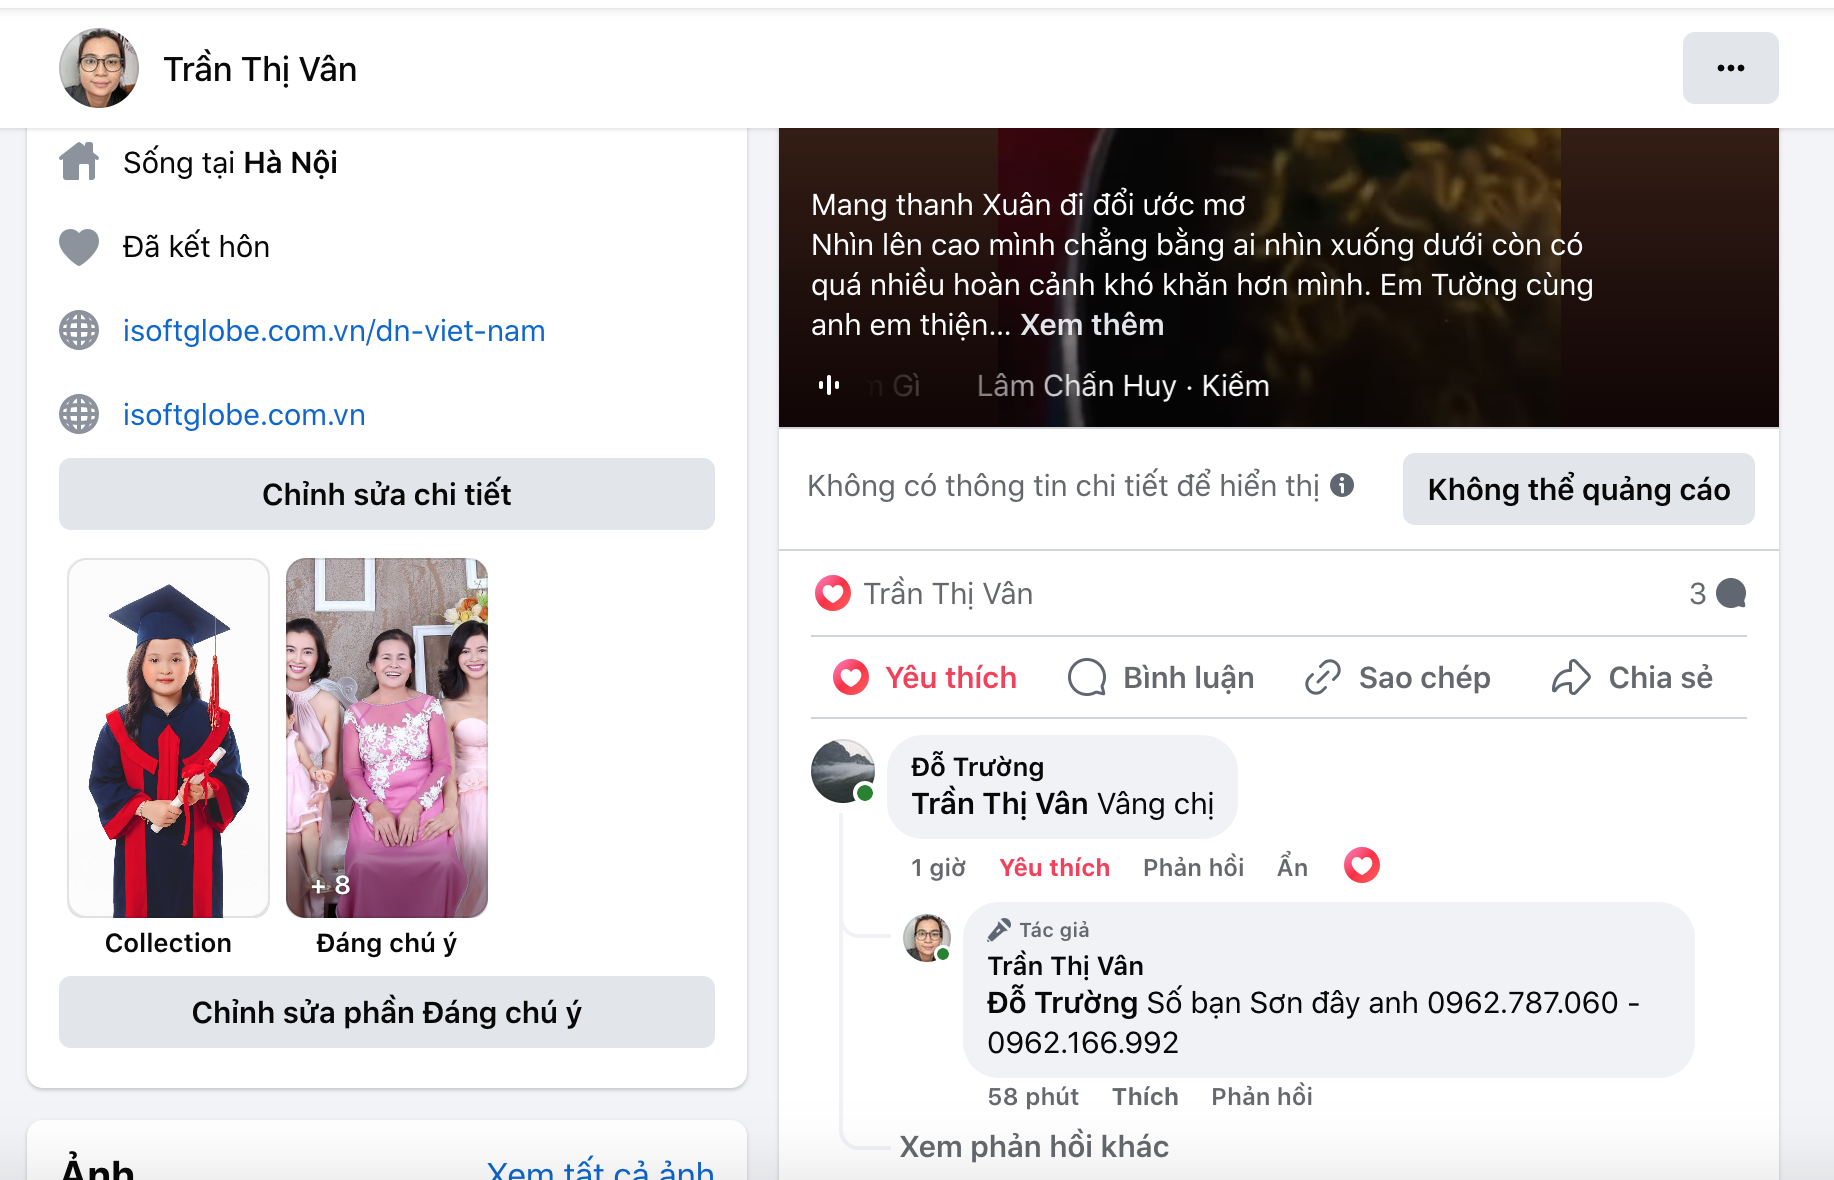Viewport: 1834px width, 1180px height.
Task: Click globe icon next to isoftglobe.com.vn/dn-viet-nam
Action: tap(79, 330)
